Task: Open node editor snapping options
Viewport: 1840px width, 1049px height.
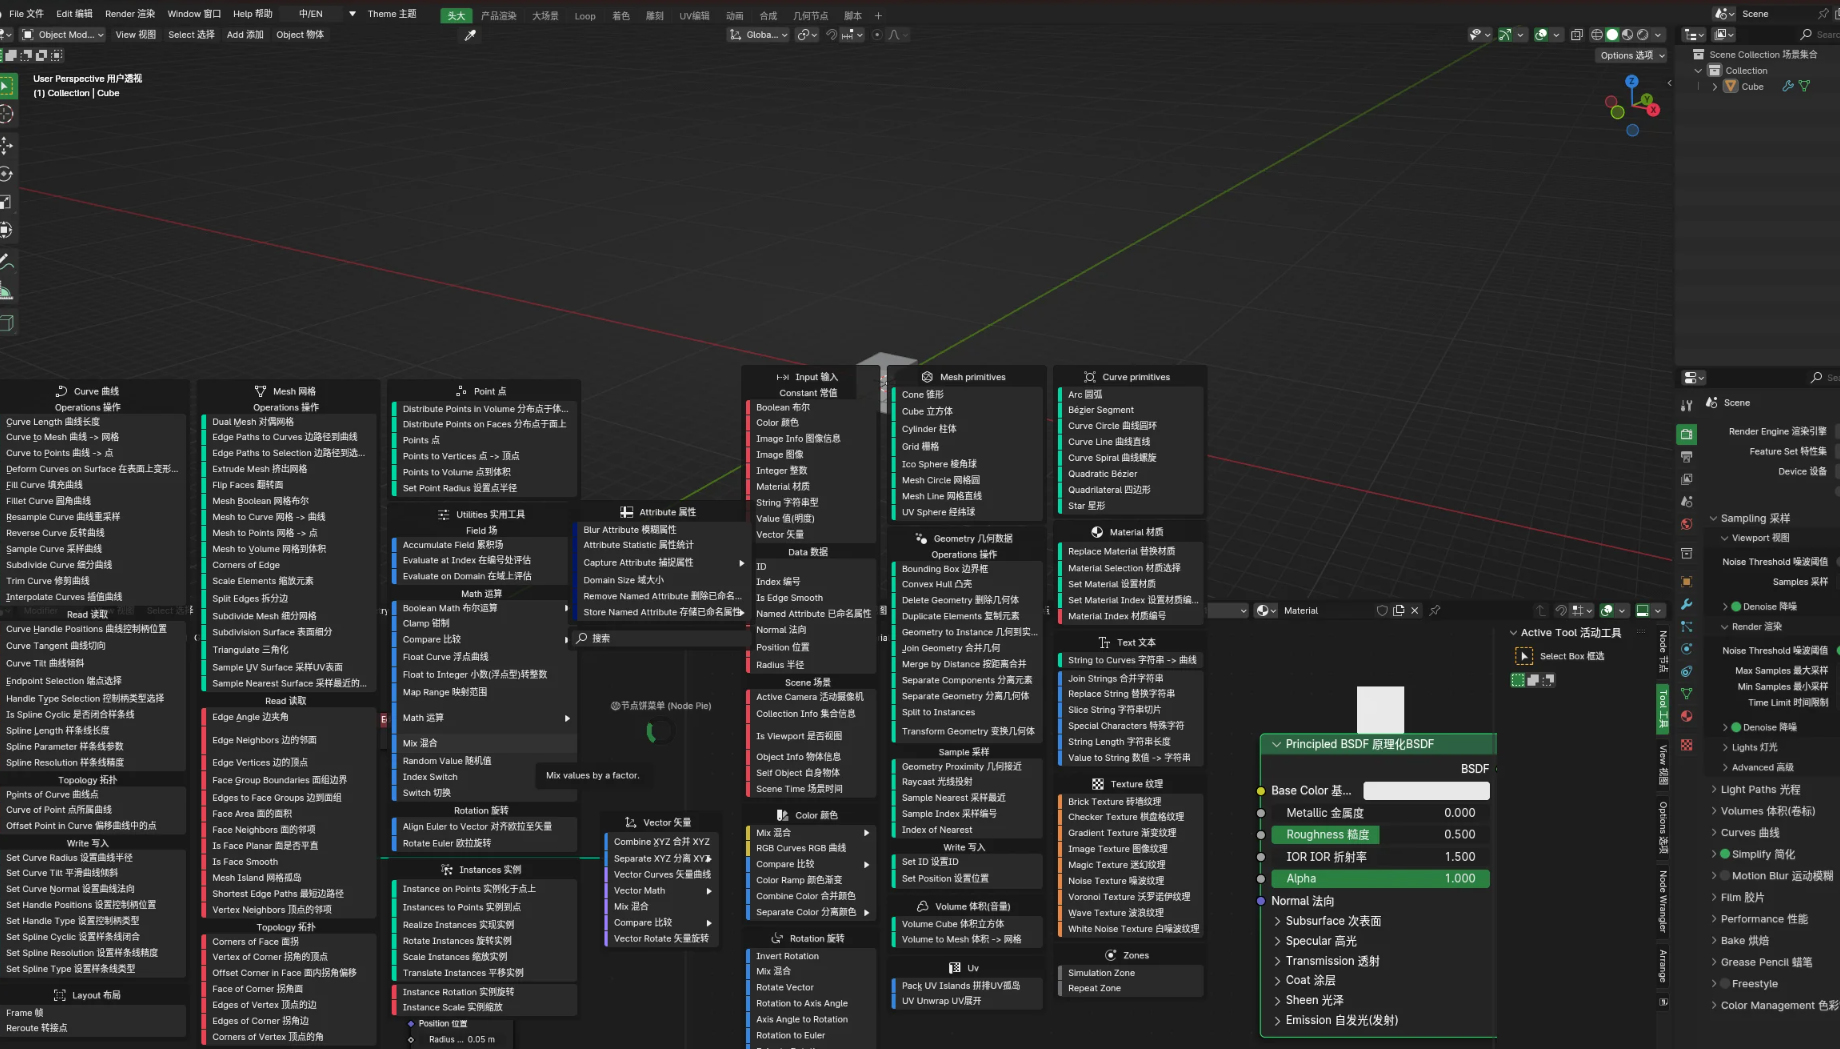Action: pos(1582,610)
